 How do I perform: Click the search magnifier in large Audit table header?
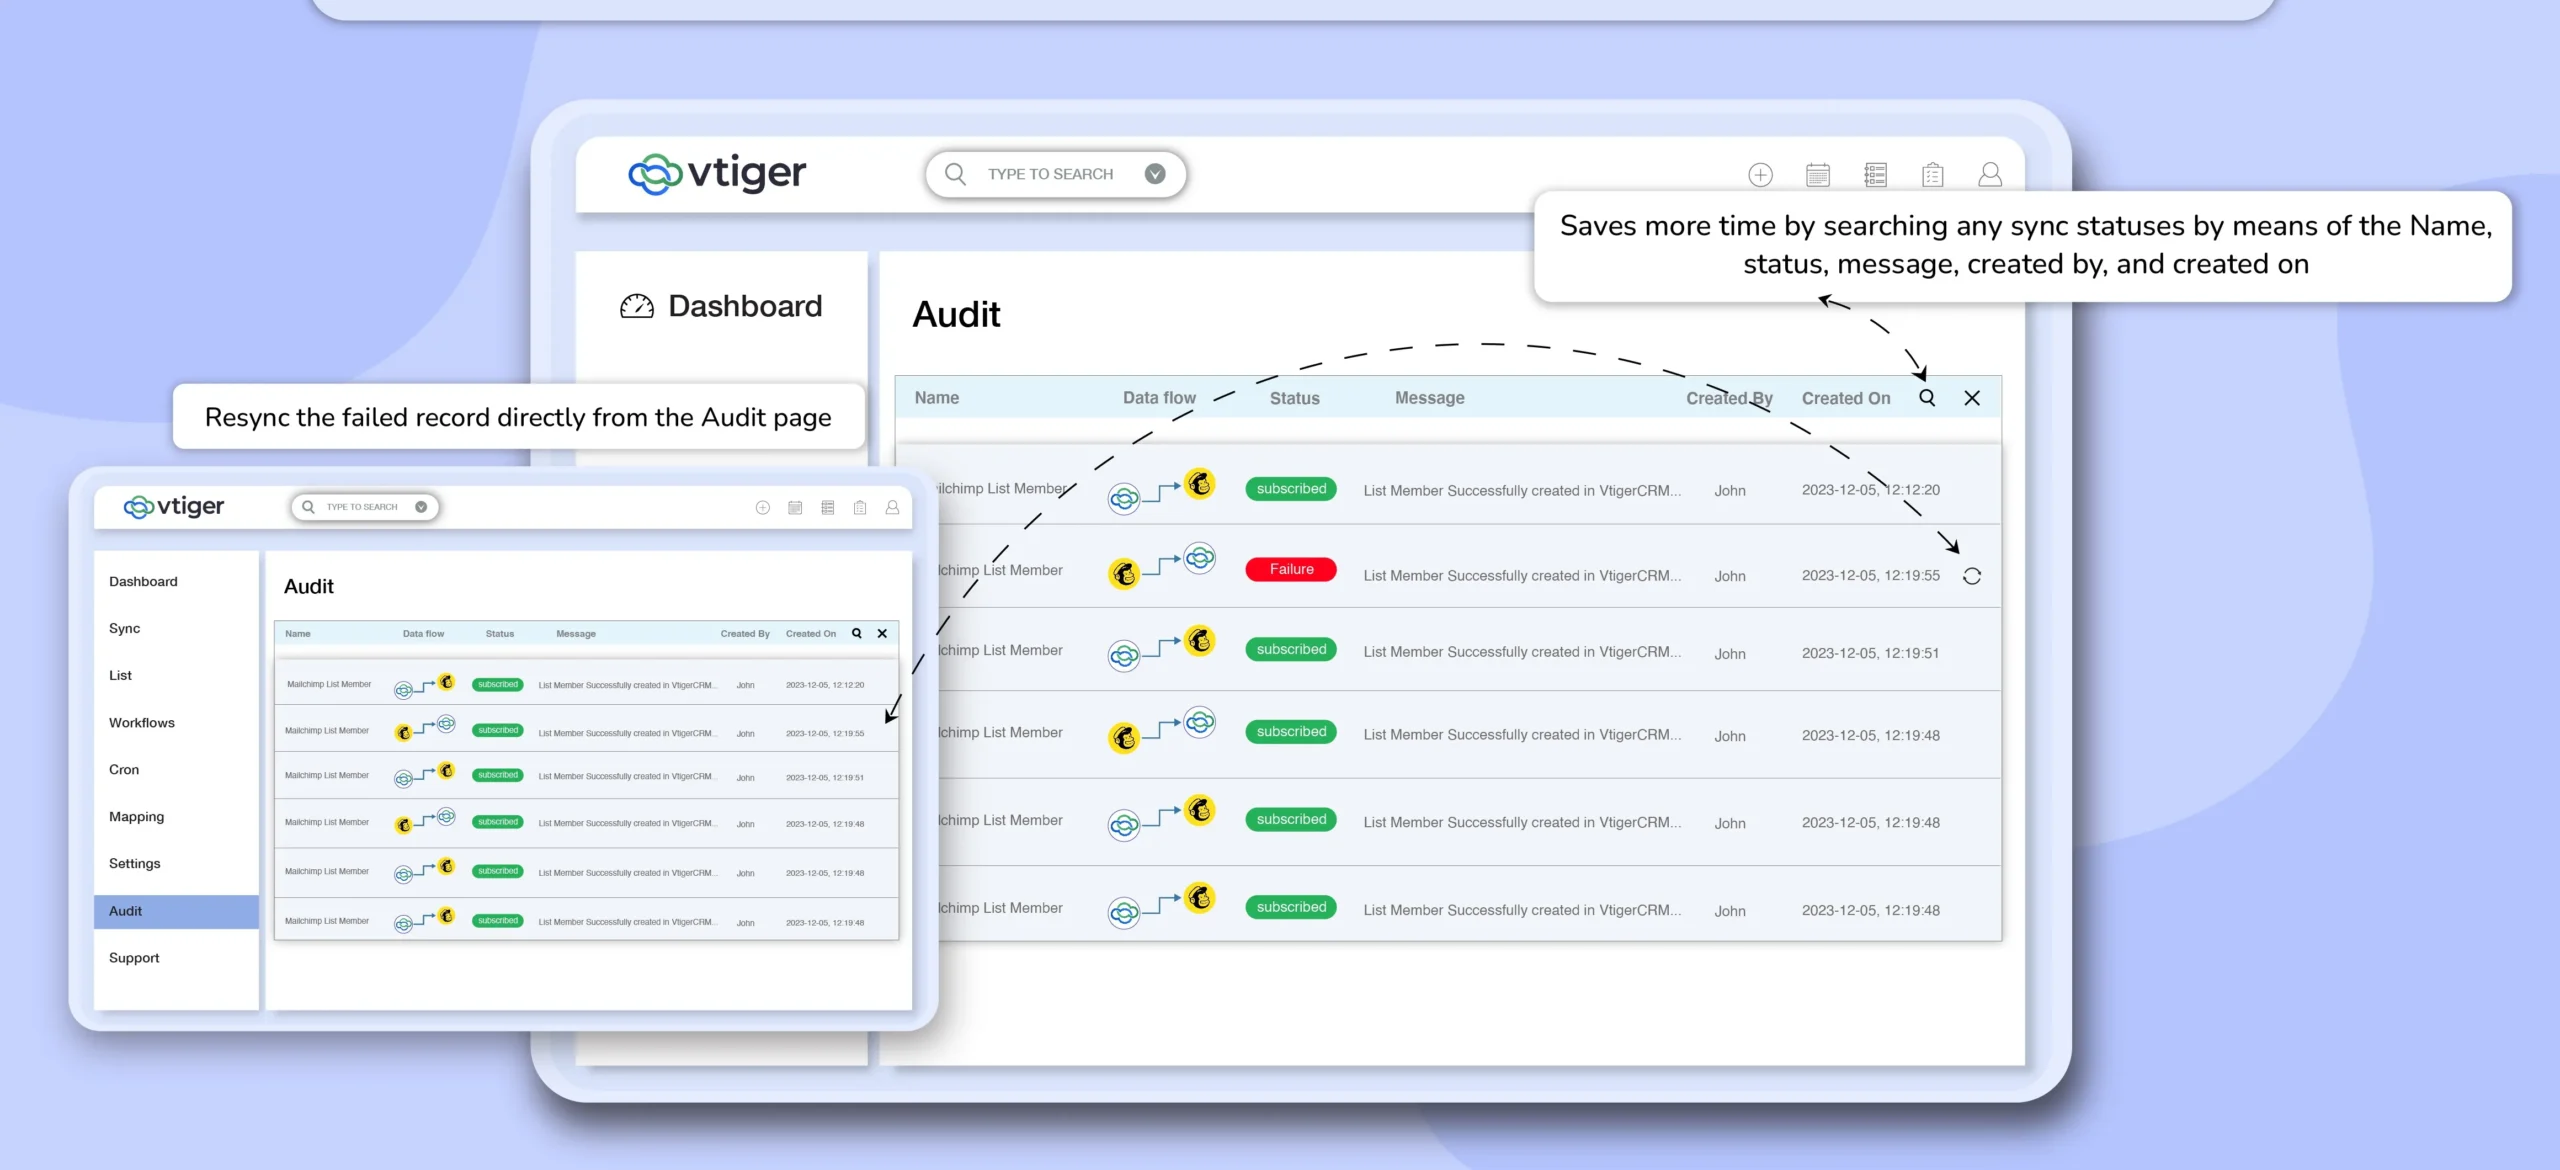tap(1926, 398)
